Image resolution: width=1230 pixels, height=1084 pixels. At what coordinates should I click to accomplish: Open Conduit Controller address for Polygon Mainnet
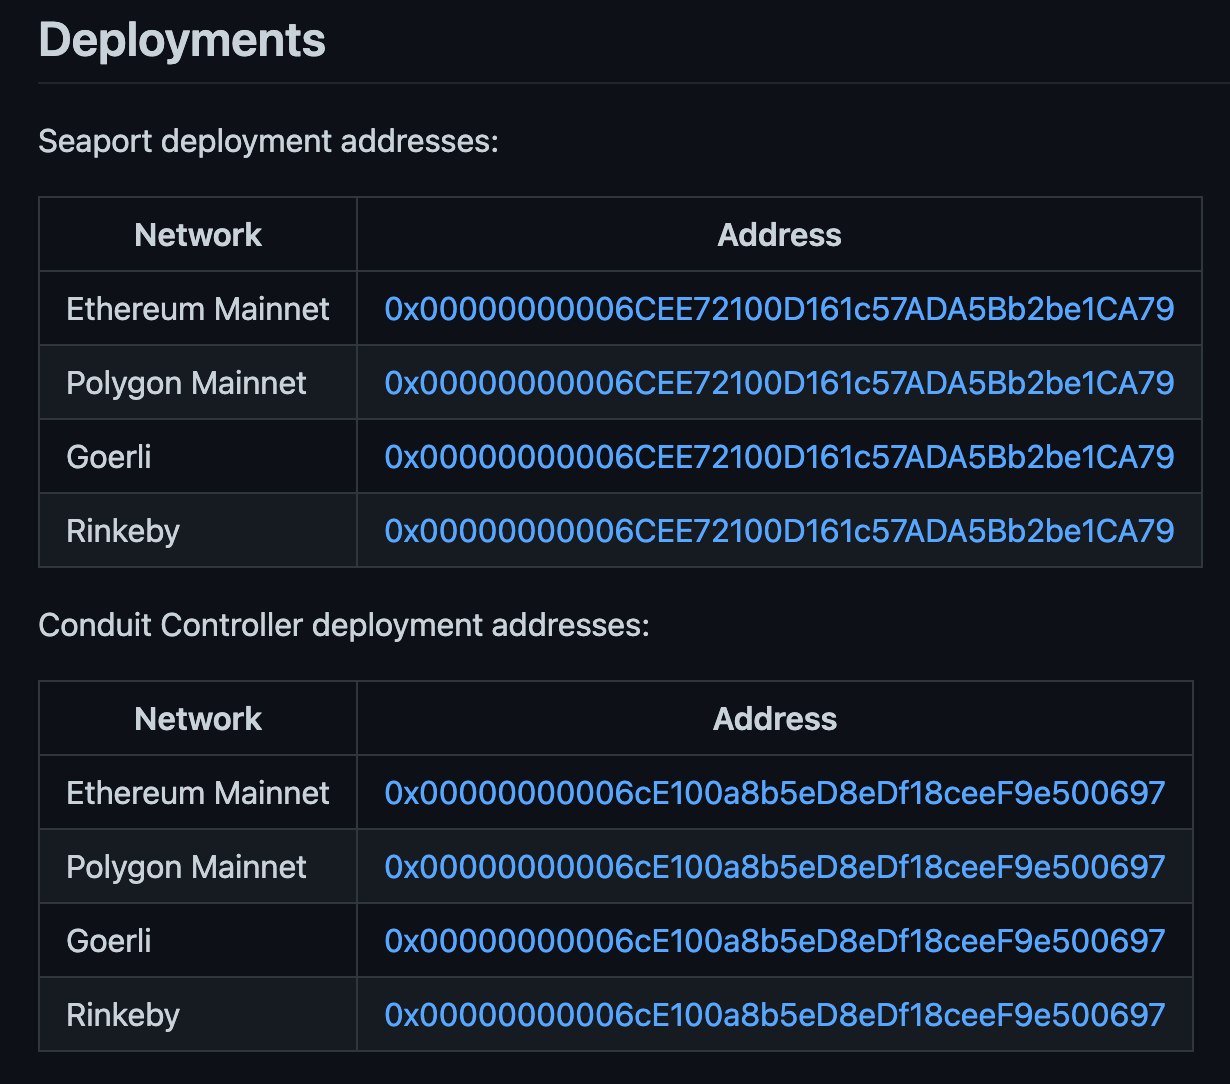pyautogui.click(x=775, y=867)
